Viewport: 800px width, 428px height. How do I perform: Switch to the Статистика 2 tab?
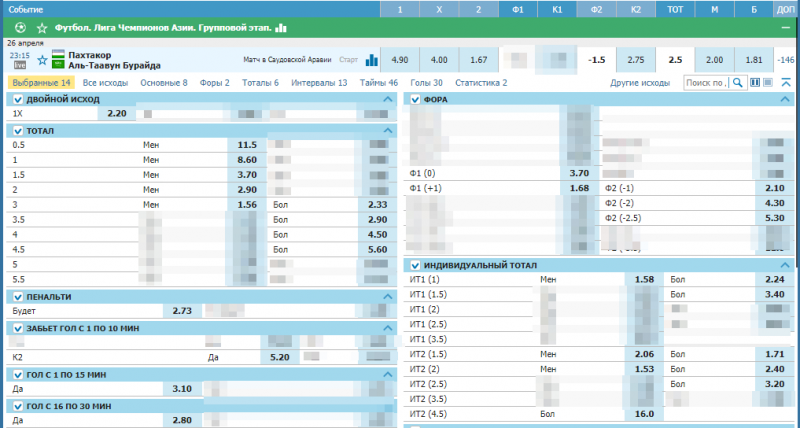(x=480, y=83)
